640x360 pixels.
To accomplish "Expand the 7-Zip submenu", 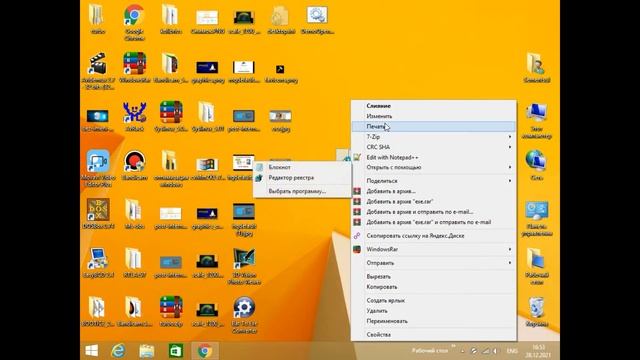I will (433, 137).
